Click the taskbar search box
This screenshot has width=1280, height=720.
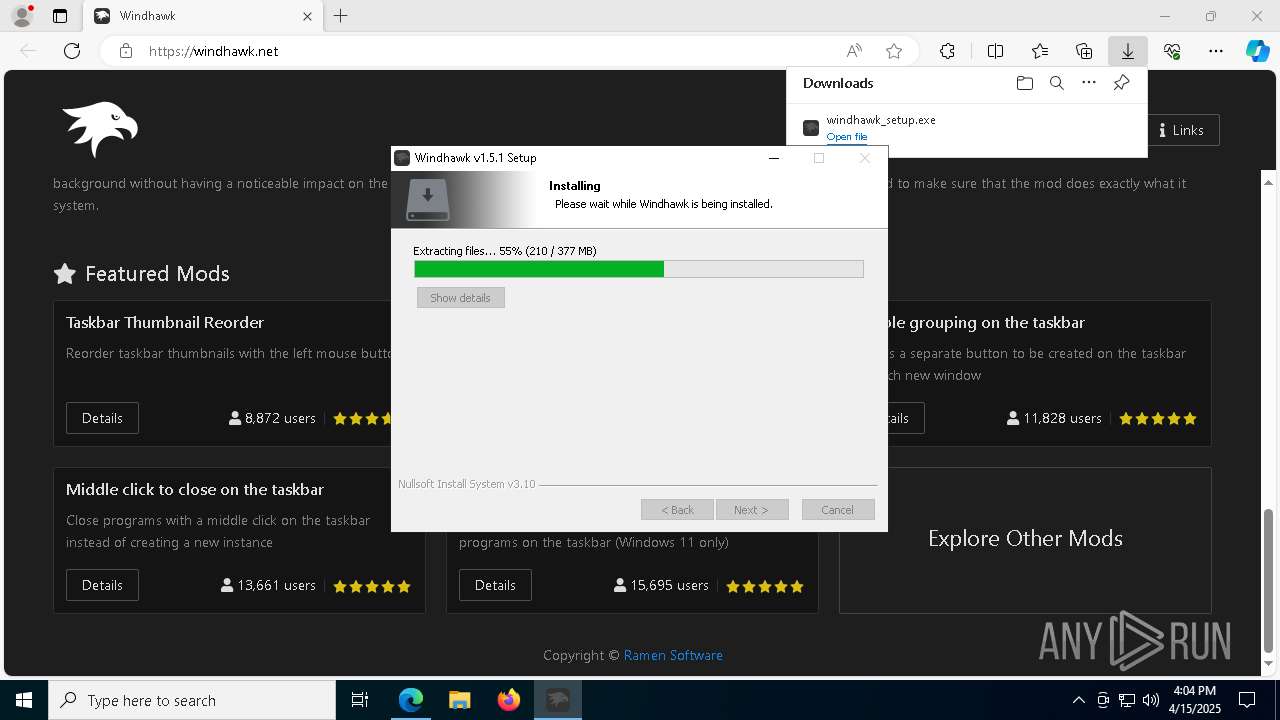click(x=192, y=700)
